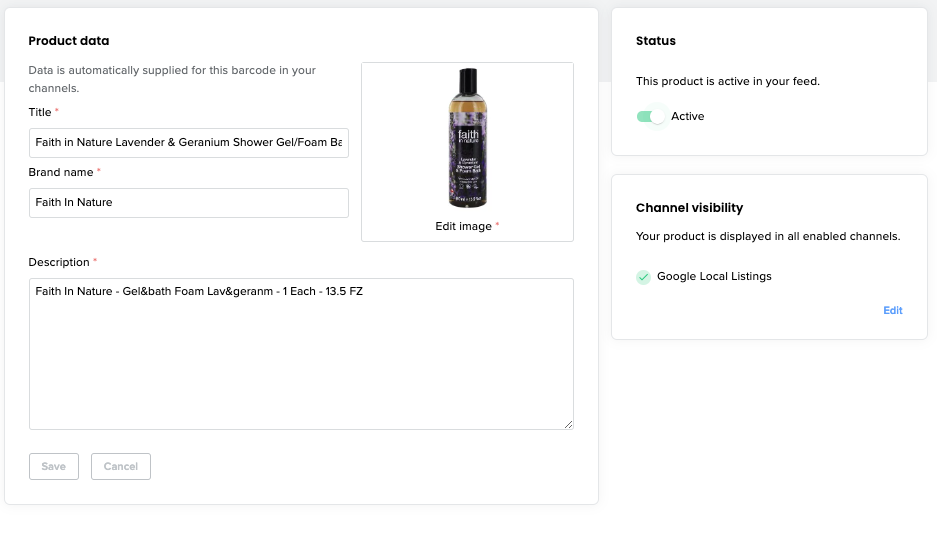Open the Edit image link
Image resolution: width=937 pixels, height=537 pixels.
(464, 227)
